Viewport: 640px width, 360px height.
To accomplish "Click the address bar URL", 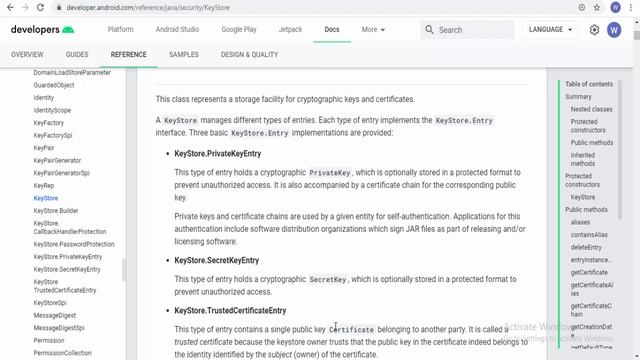I will click(x=148, y=7).
